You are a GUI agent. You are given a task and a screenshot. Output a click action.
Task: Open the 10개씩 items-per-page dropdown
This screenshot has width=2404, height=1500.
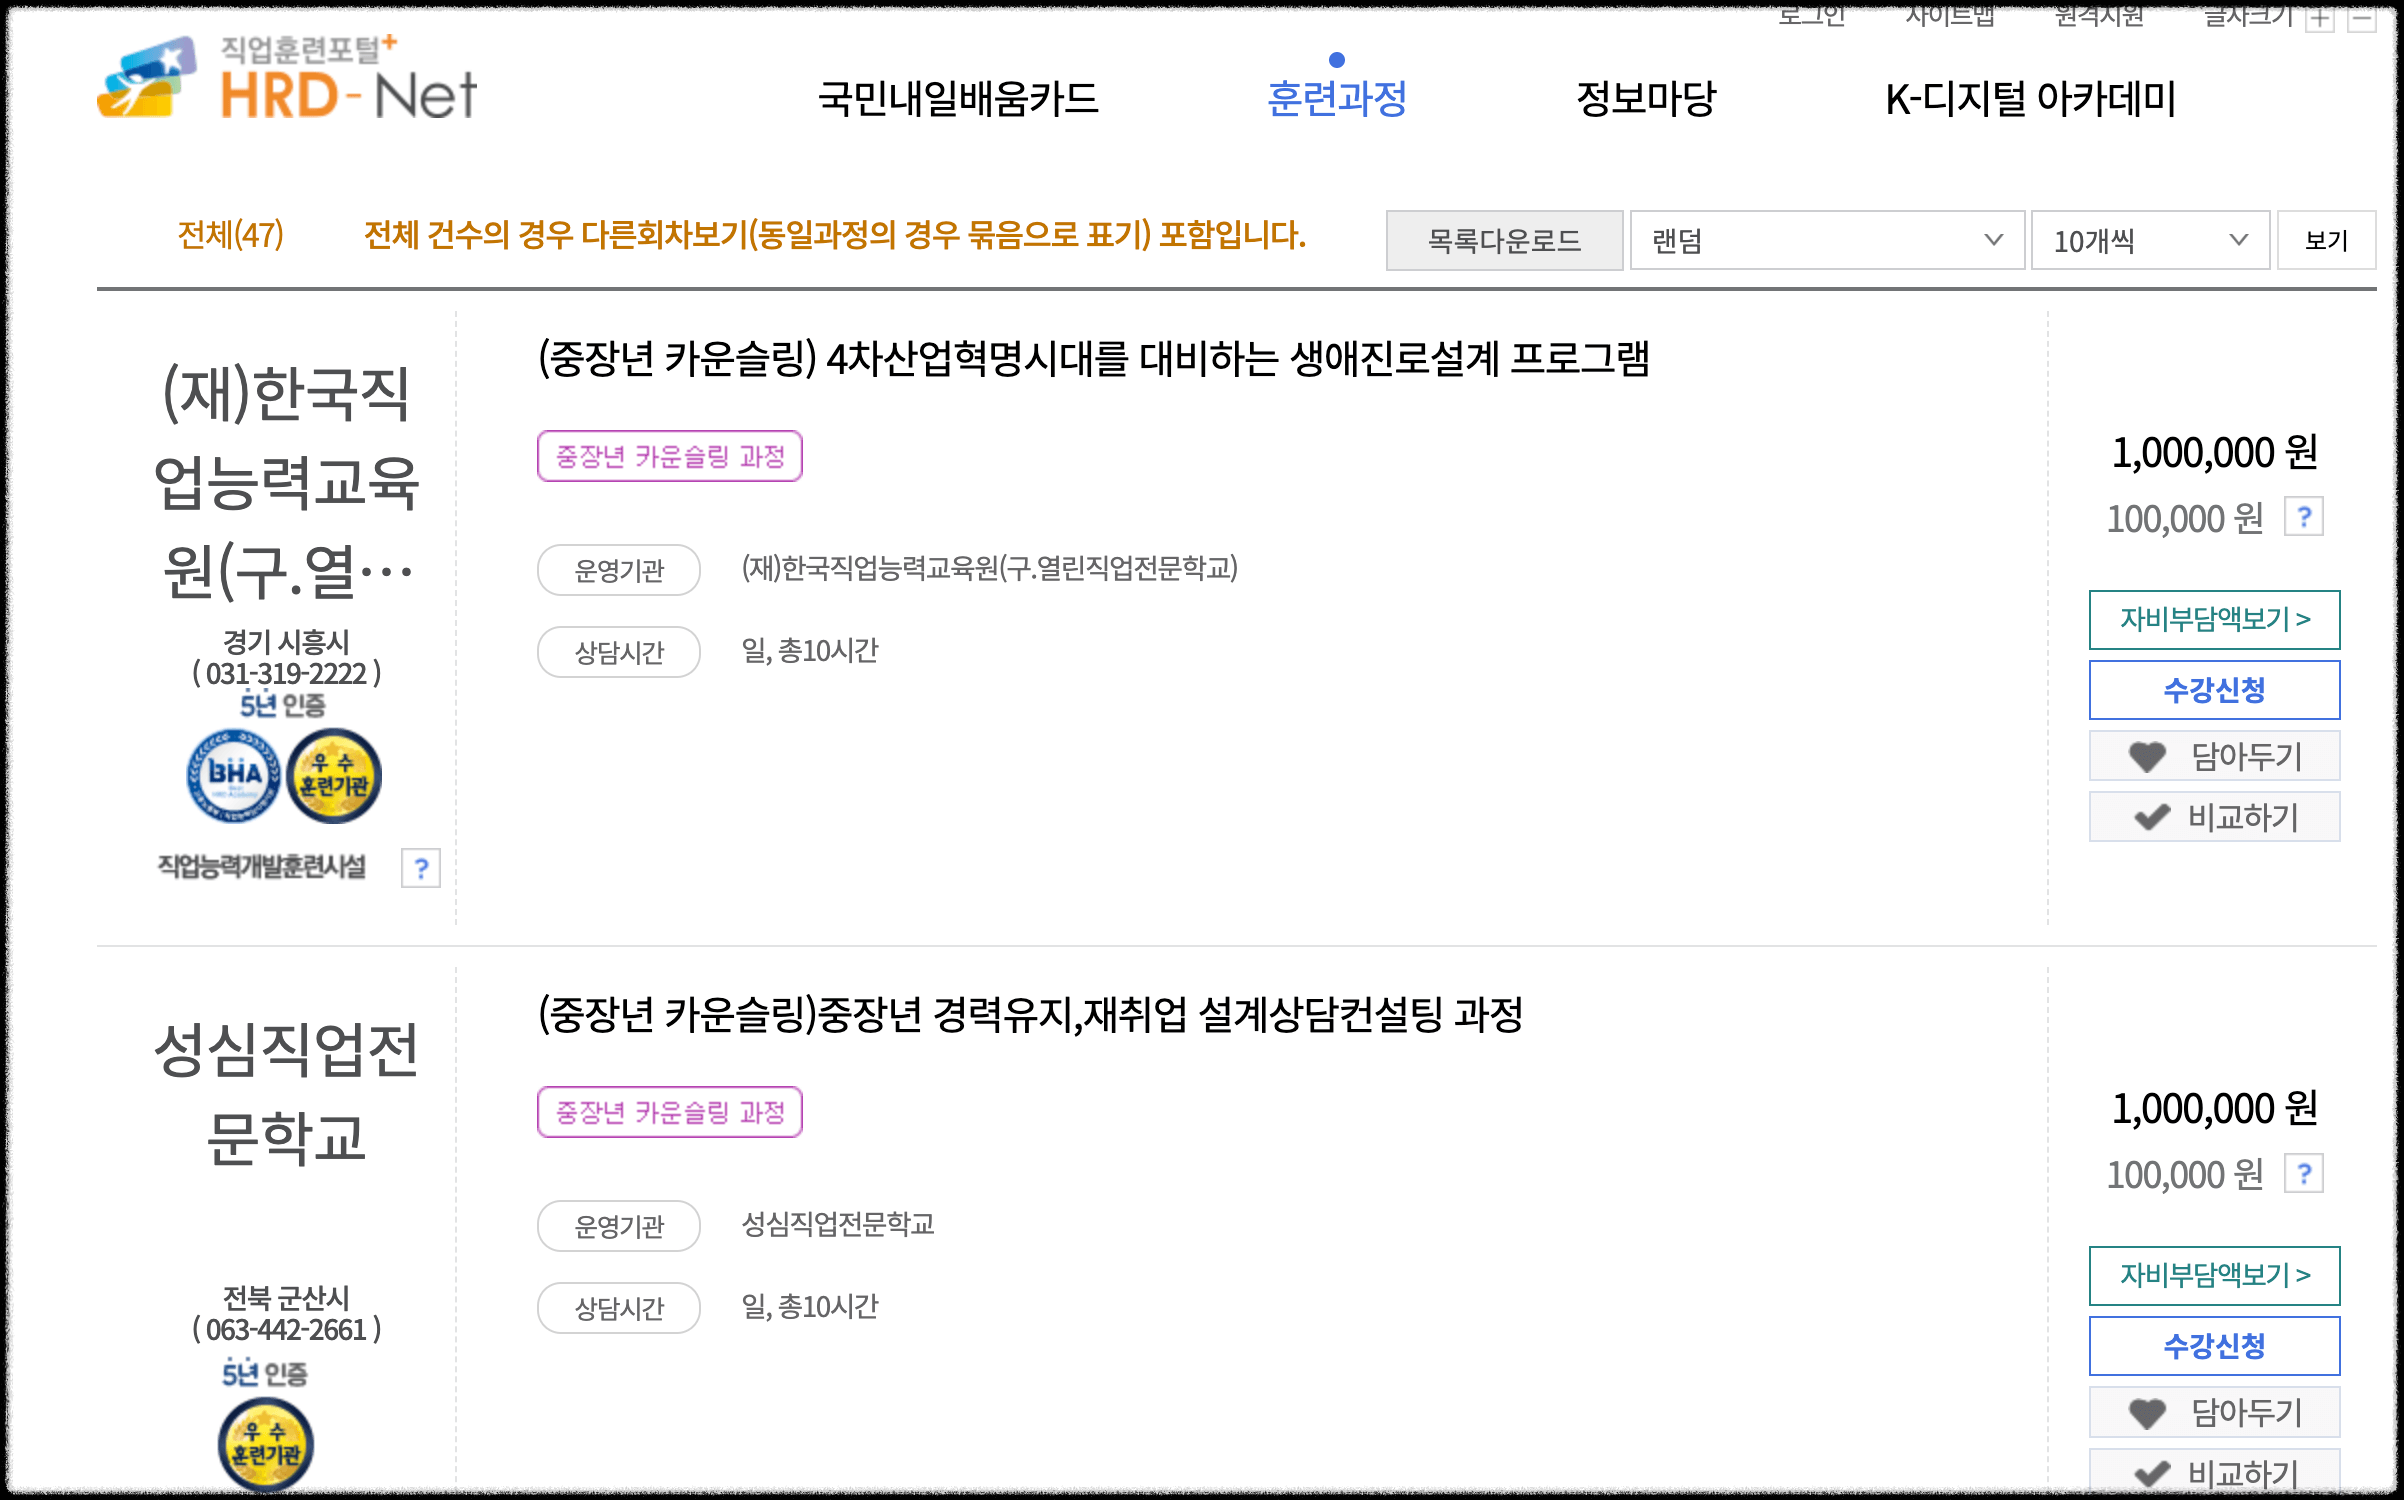pyautogui.click(x=2150, y=240)
